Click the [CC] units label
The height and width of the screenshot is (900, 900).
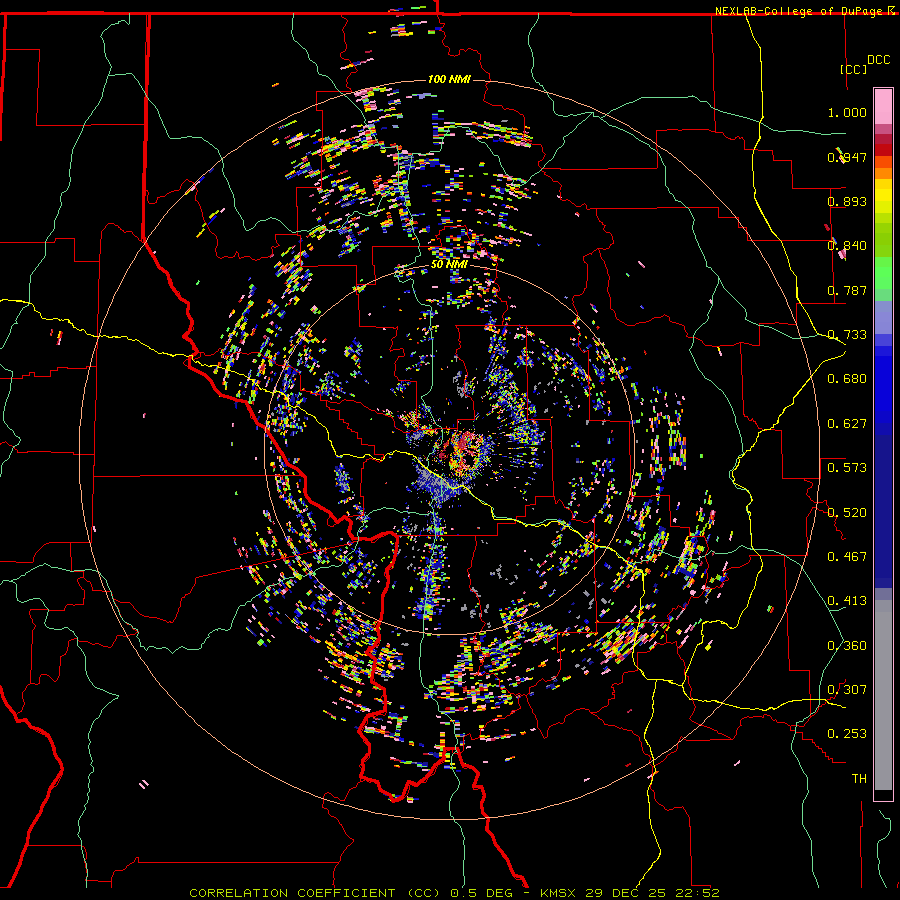[x=854, y=69]
